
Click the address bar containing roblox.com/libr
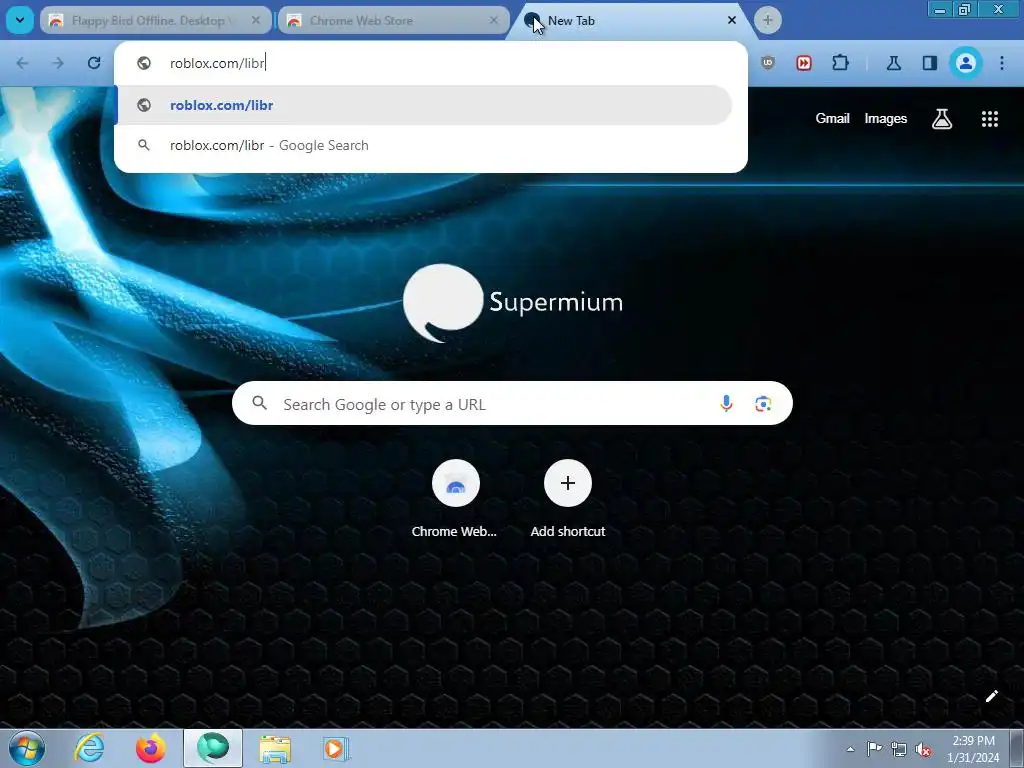pos(431,63)
